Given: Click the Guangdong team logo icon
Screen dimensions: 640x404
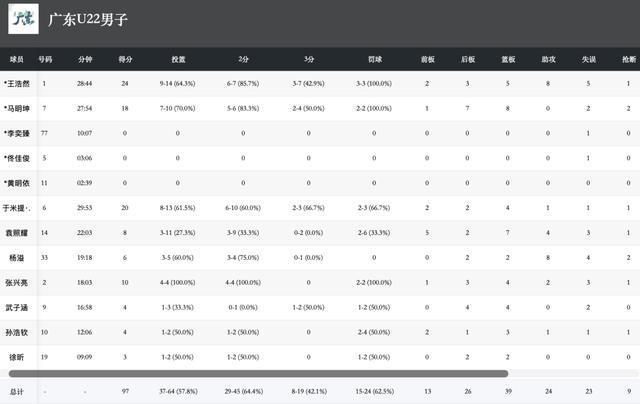Looking at the screenshot, I should [x=23, y=20].
